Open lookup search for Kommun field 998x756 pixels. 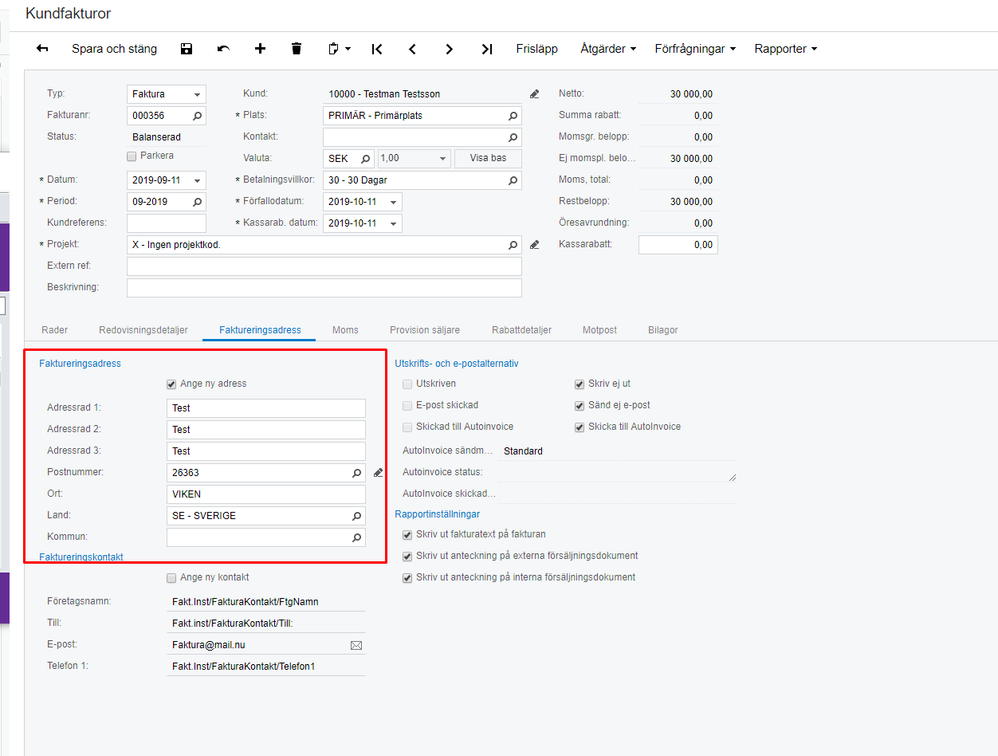pos(356,538)
